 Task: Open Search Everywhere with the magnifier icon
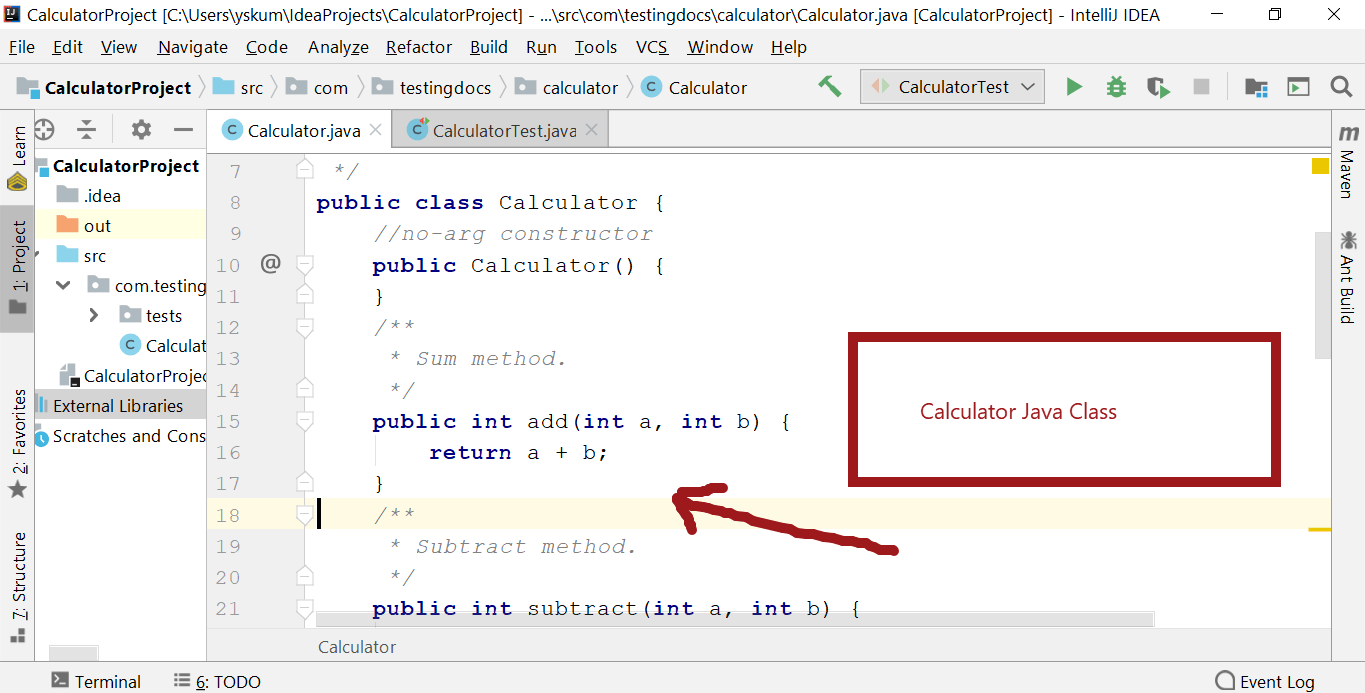(1341, 87)
